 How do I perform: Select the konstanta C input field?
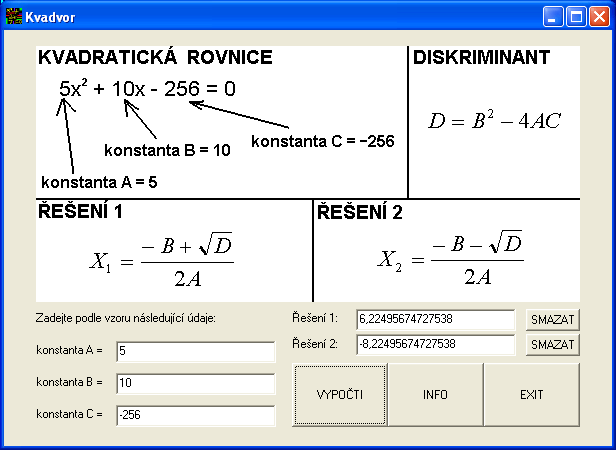[194, 415]
